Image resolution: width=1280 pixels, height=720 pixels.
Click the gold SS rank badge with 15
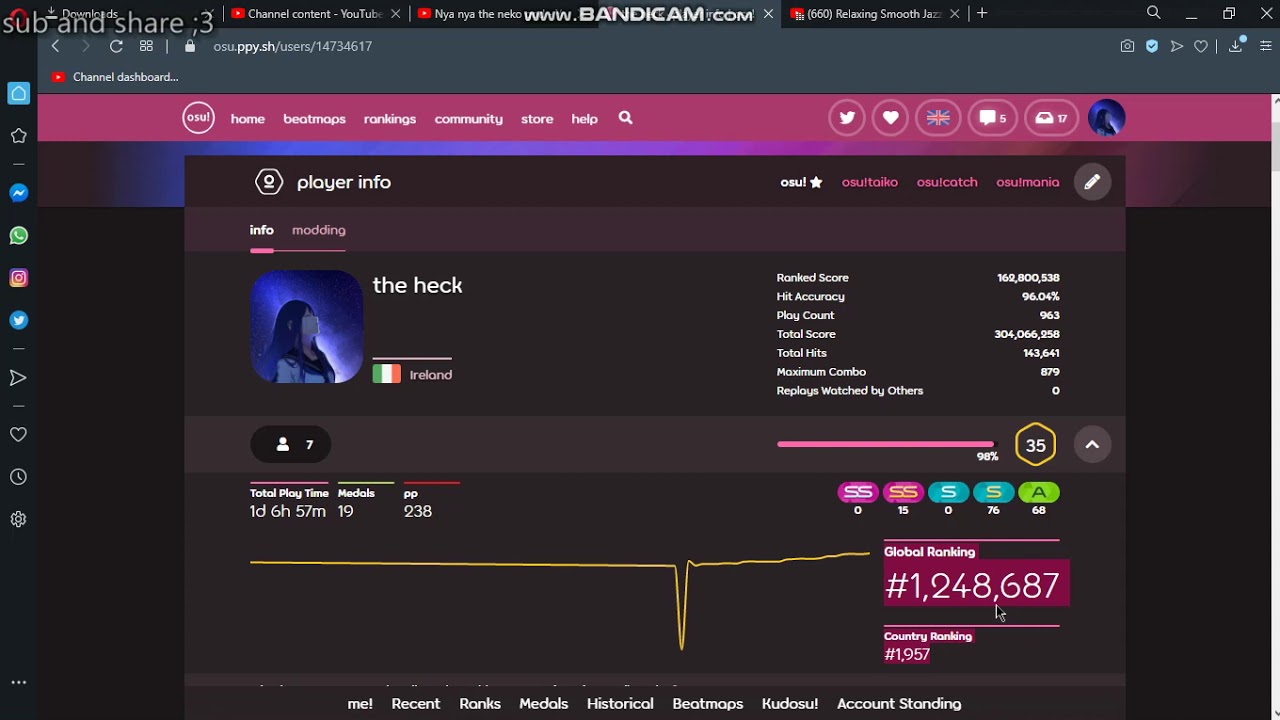point(903,492)
